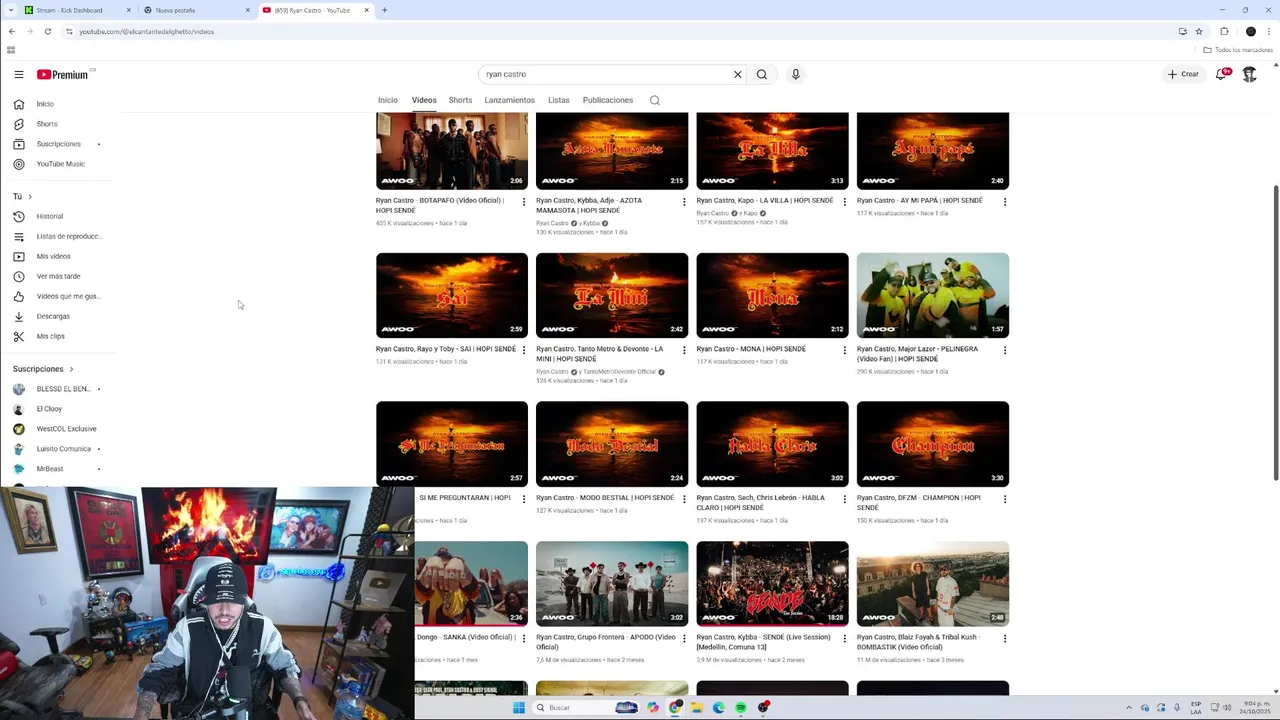The width and height of the screenshot is (1280, 720).
Task: Clear the search box with the X icon
Action: click(x=738, y=74)
